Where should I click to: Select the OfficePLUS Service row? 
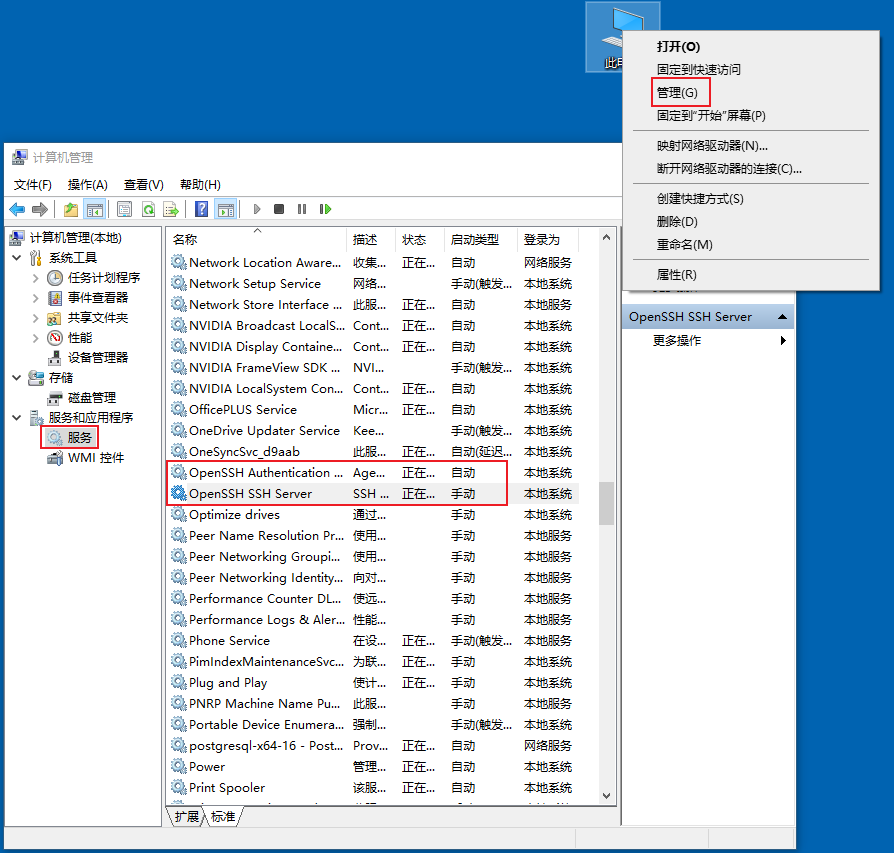point(373,409)
